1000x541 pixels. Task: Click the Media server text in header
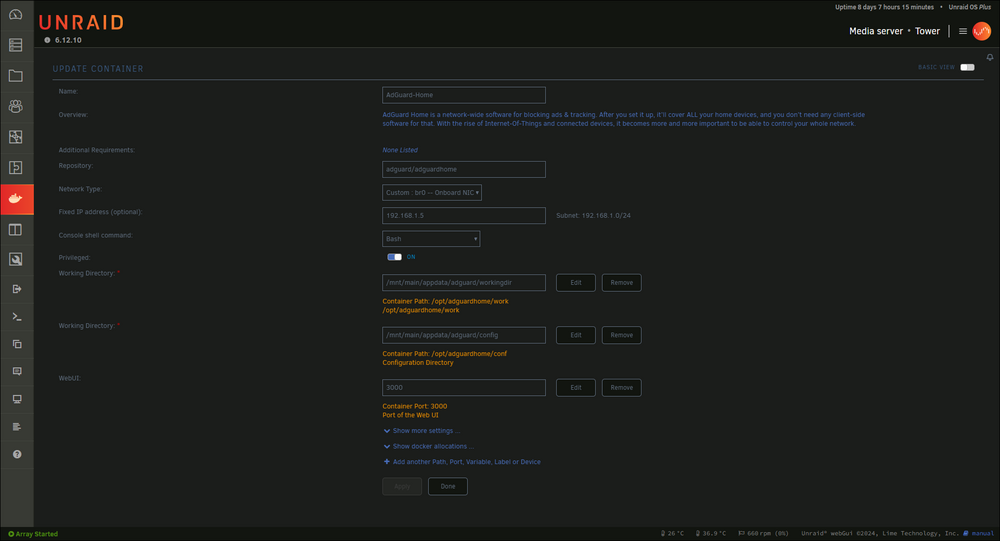(876, 31)
